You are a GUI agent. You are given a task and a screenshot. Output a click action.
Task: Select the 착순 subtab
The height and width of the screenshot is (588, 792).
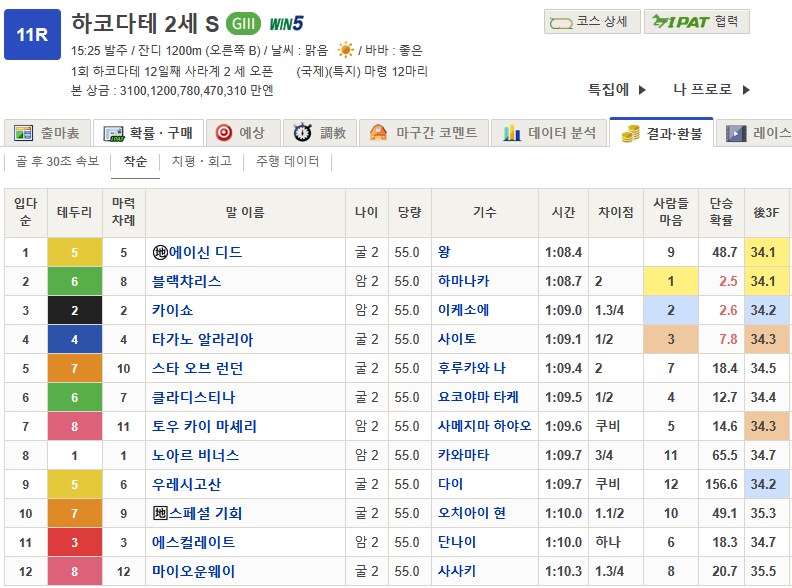[x=135, y=162]
